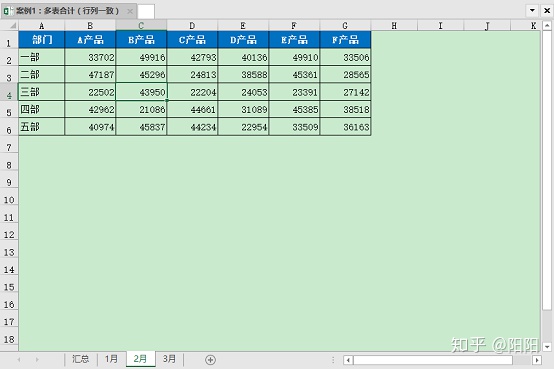The image size is (554, 369).
Task: Click the select-all corner triangle
Action: coord(13,25)
